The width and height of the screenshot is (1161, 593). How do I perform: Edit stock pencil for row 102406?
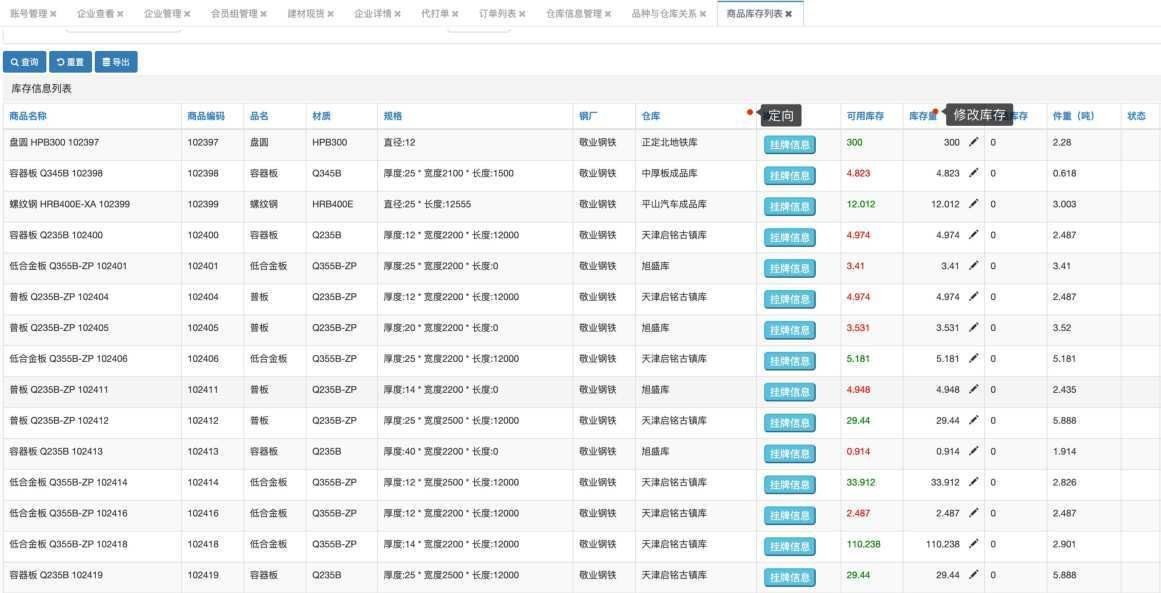click(x=974, y=358)
